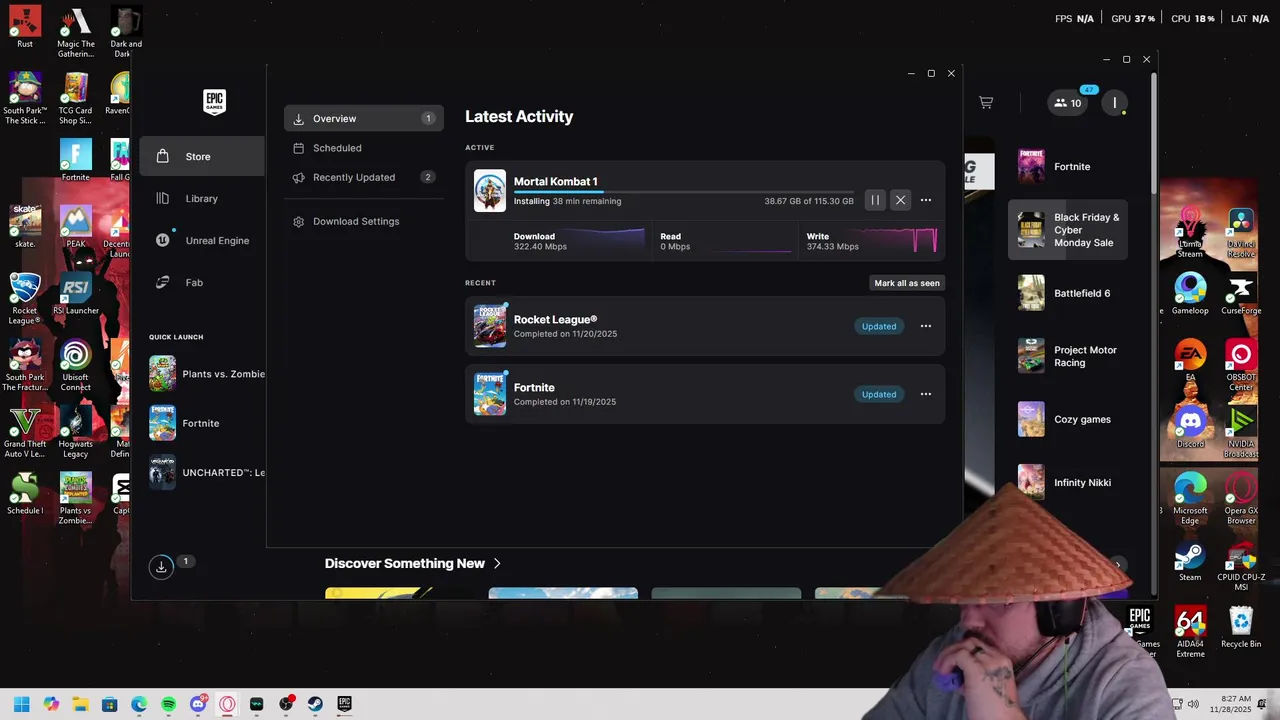Image resolution: width=1280 pixels, height=720 pixels.
Task: Cancel the Mortal Kombat 1 installation
Action: click(x=900, y=200)
